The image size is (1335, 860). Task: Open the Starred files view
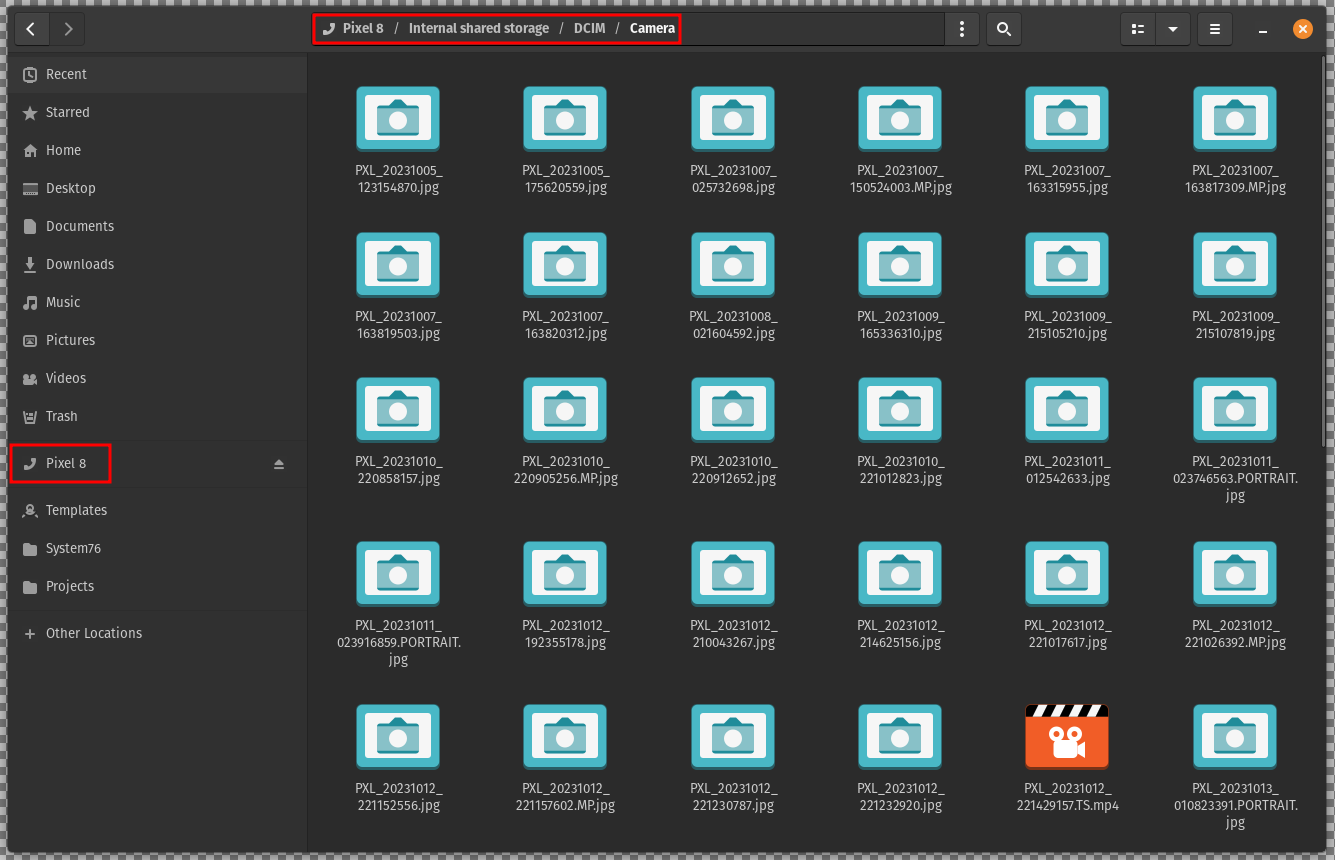coord(66,112)
